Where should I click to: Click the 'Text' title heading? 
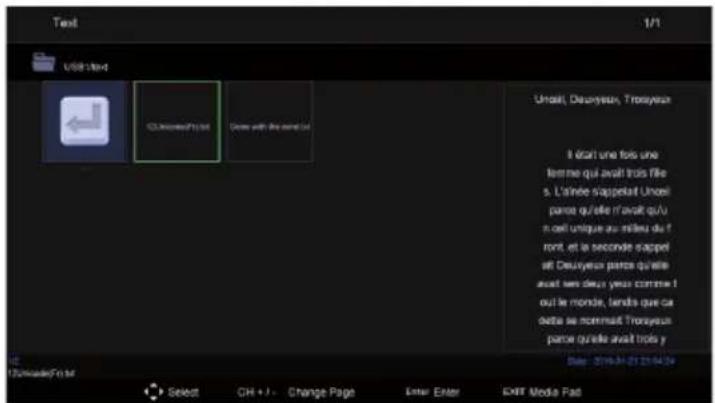point(65,22)
